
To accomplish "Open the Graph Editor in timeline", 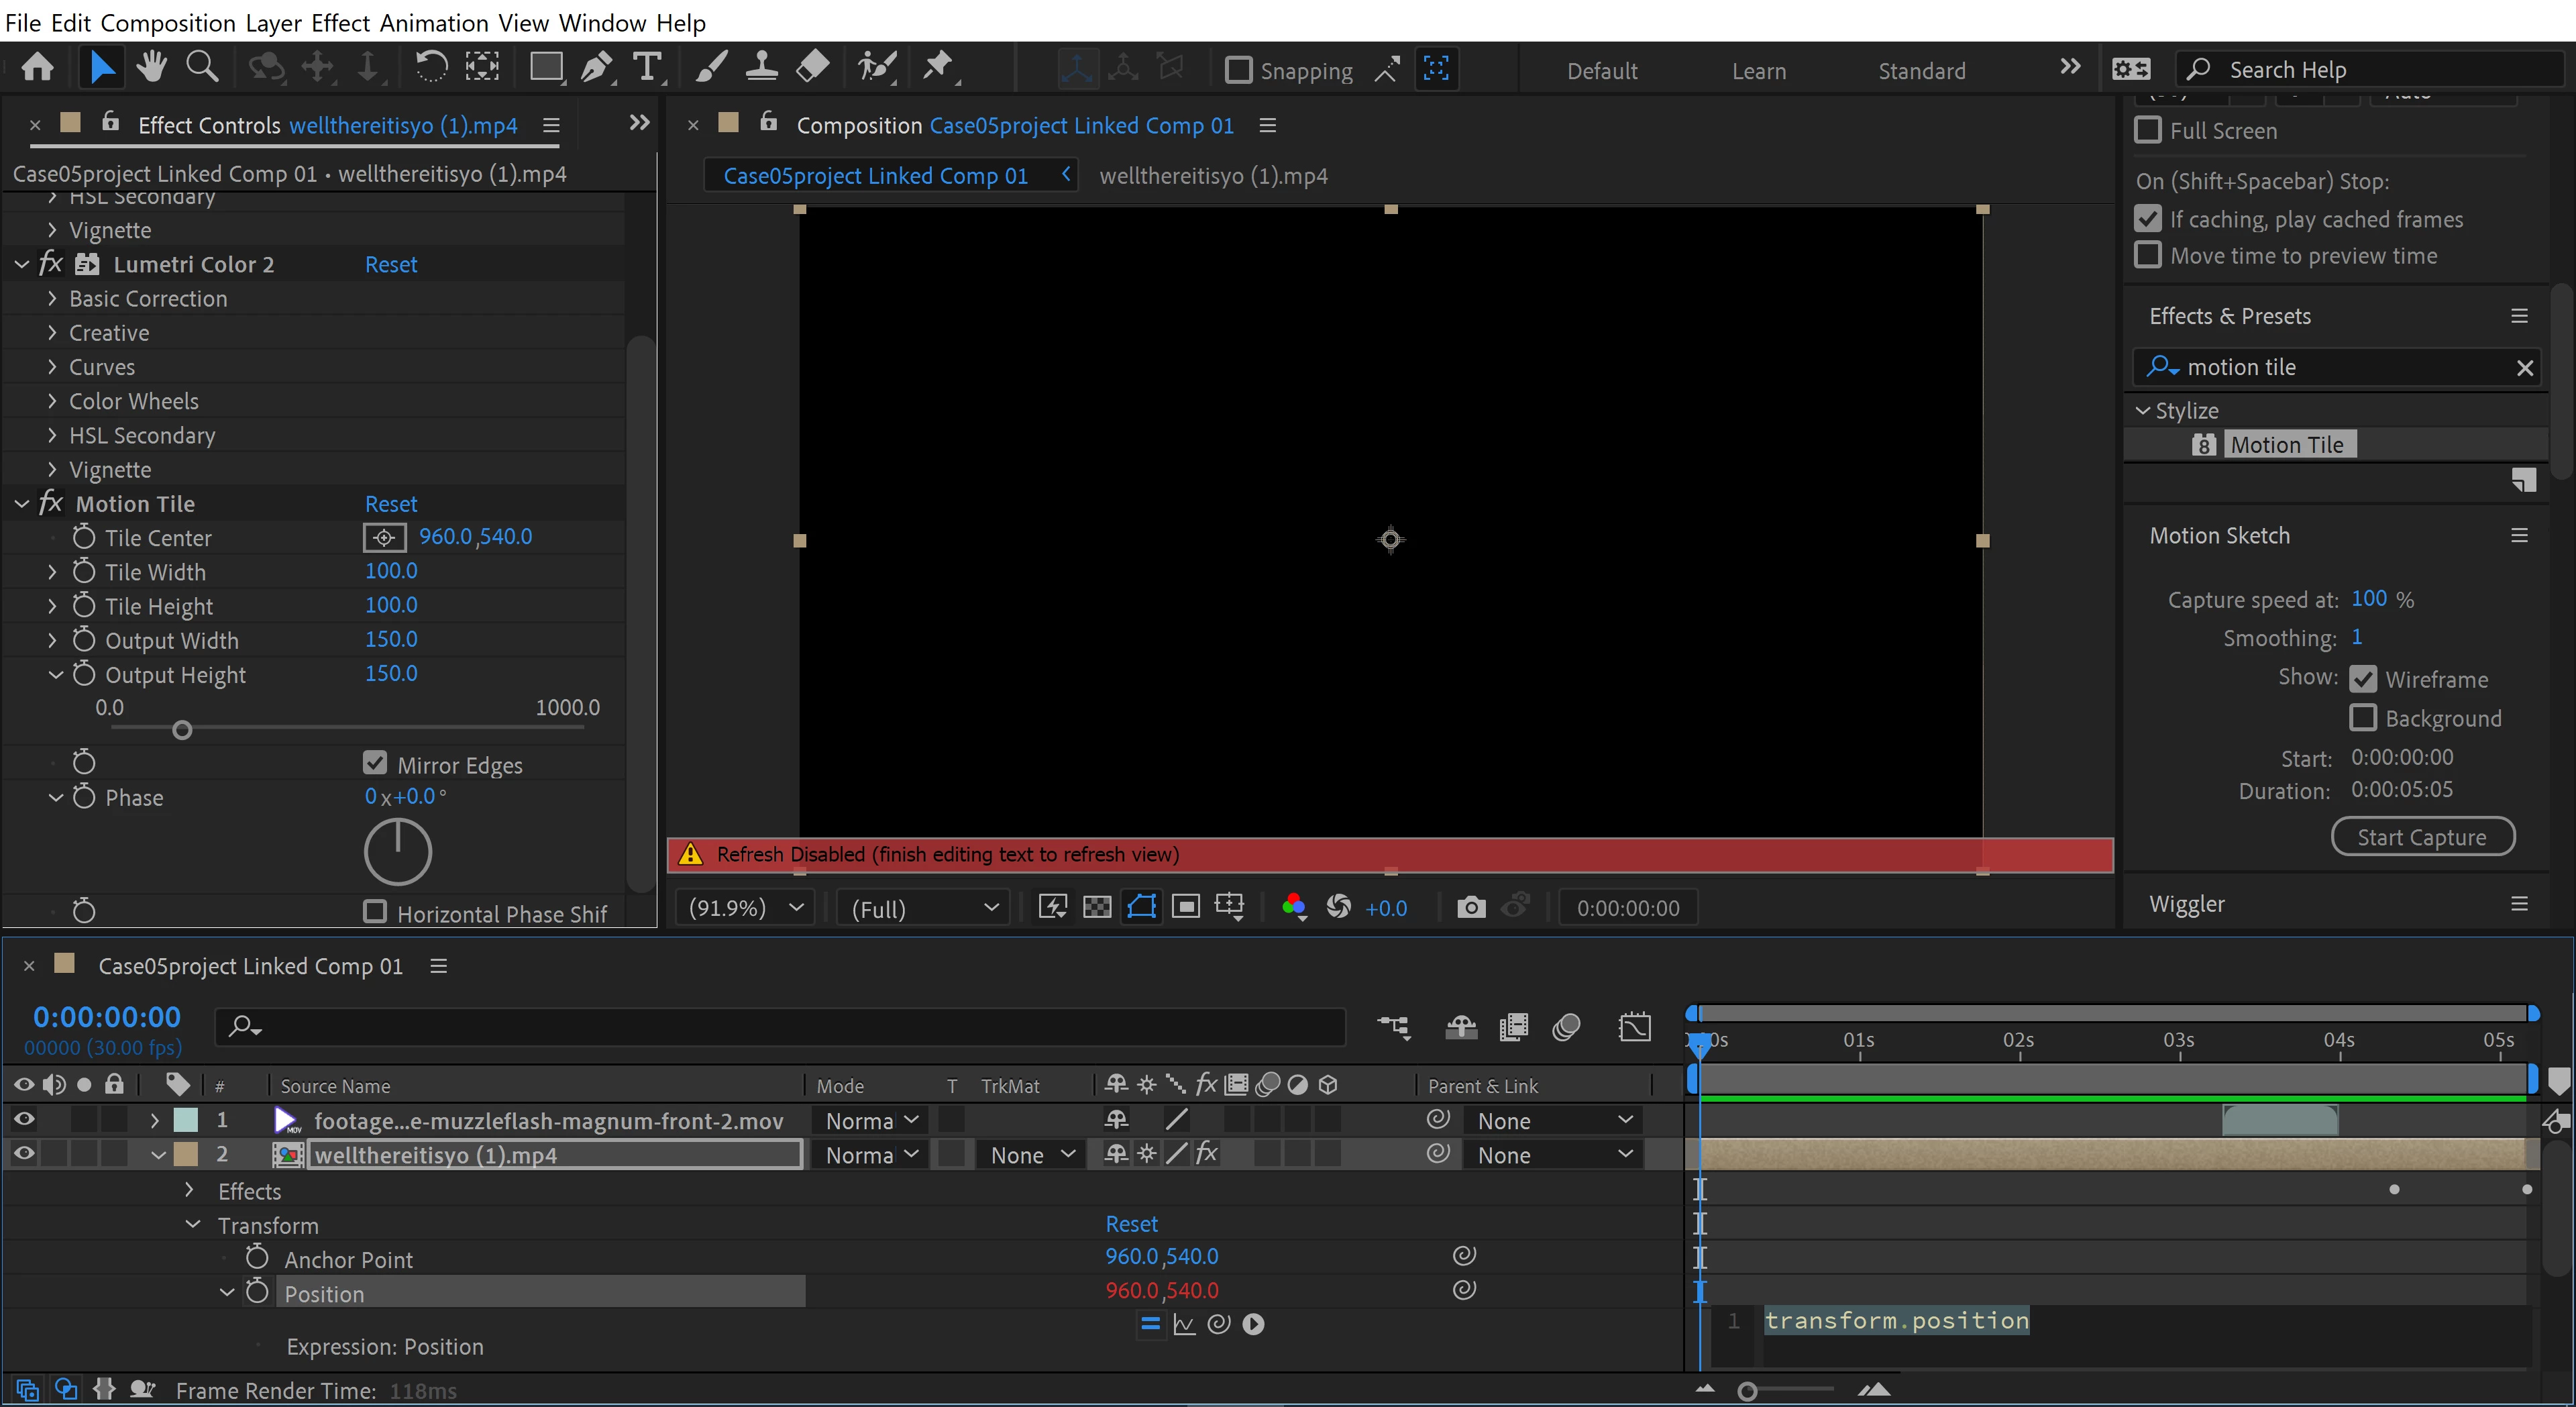I will (1635, 1027).
